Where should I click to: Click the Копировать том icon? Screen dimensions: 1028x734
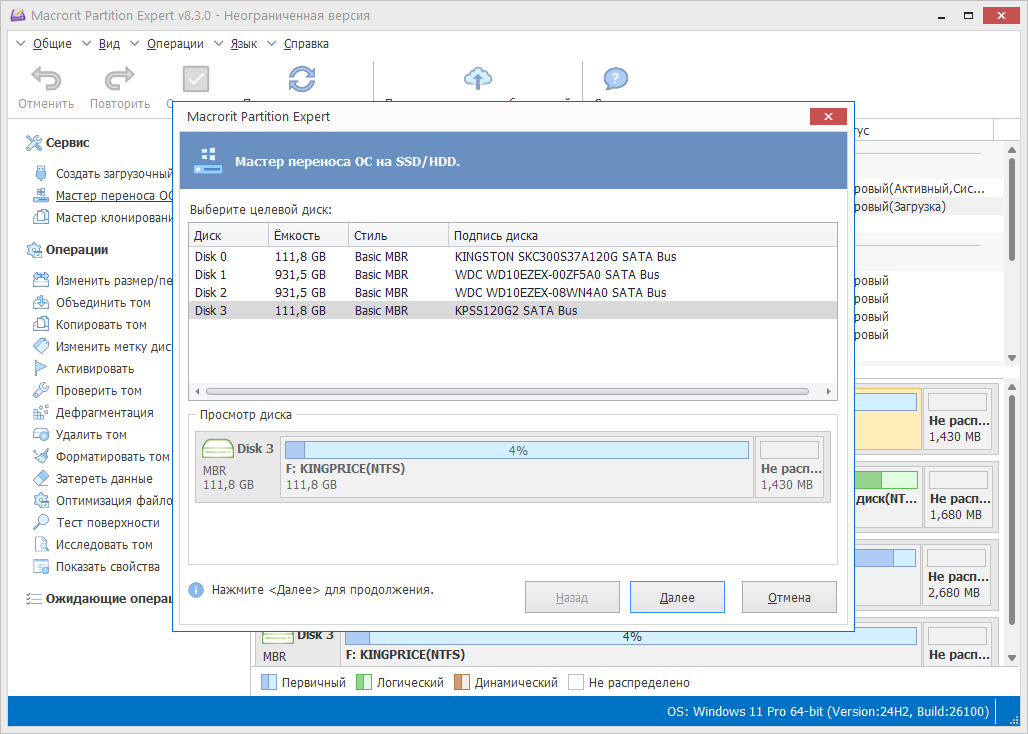point(41,324)
